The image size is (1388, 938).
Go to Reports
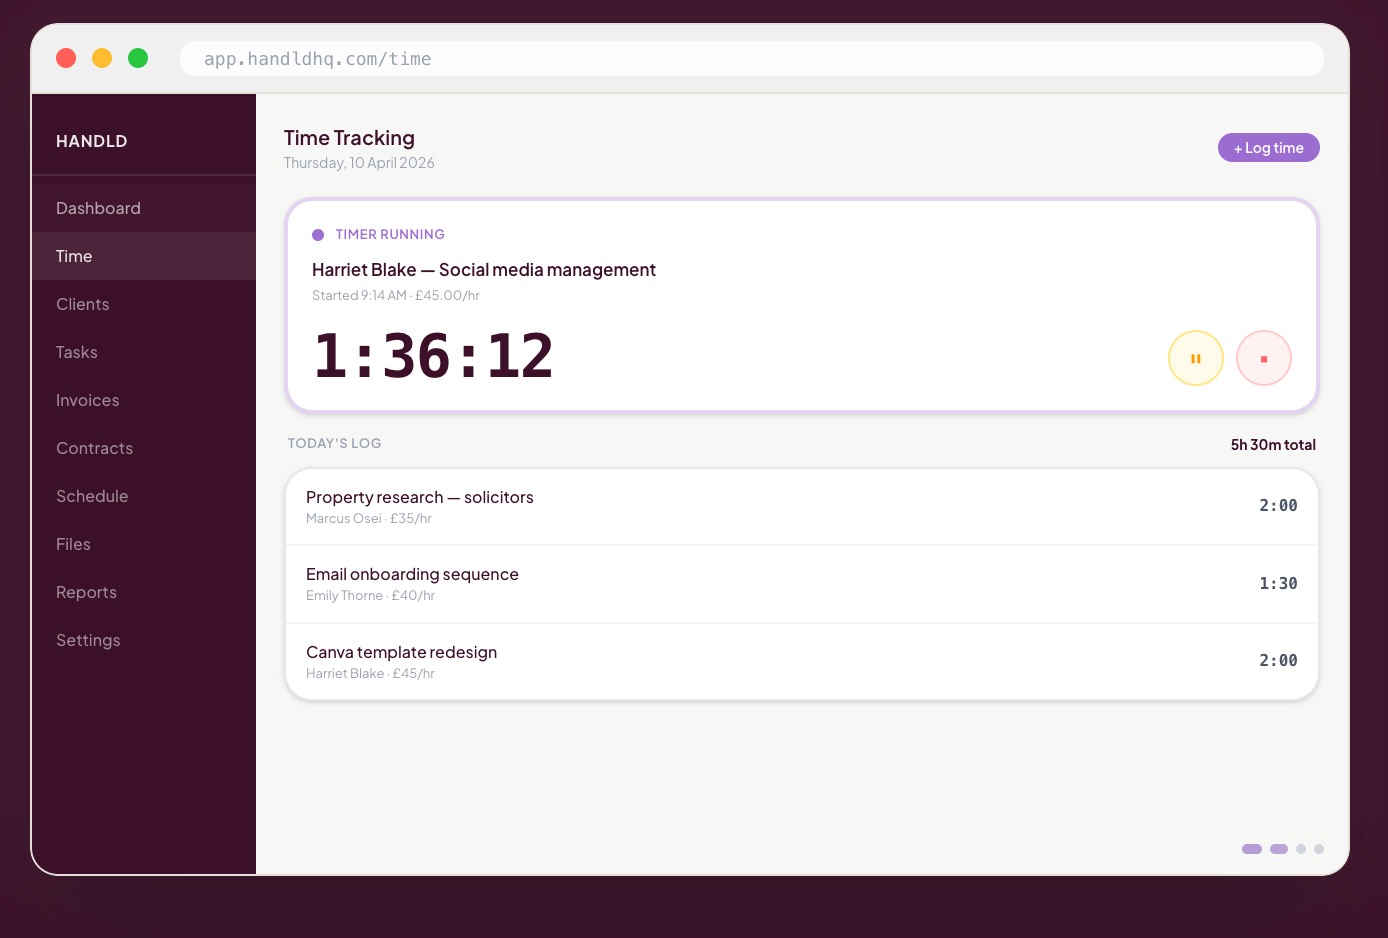pyautogui.click(x=86, y=592)
